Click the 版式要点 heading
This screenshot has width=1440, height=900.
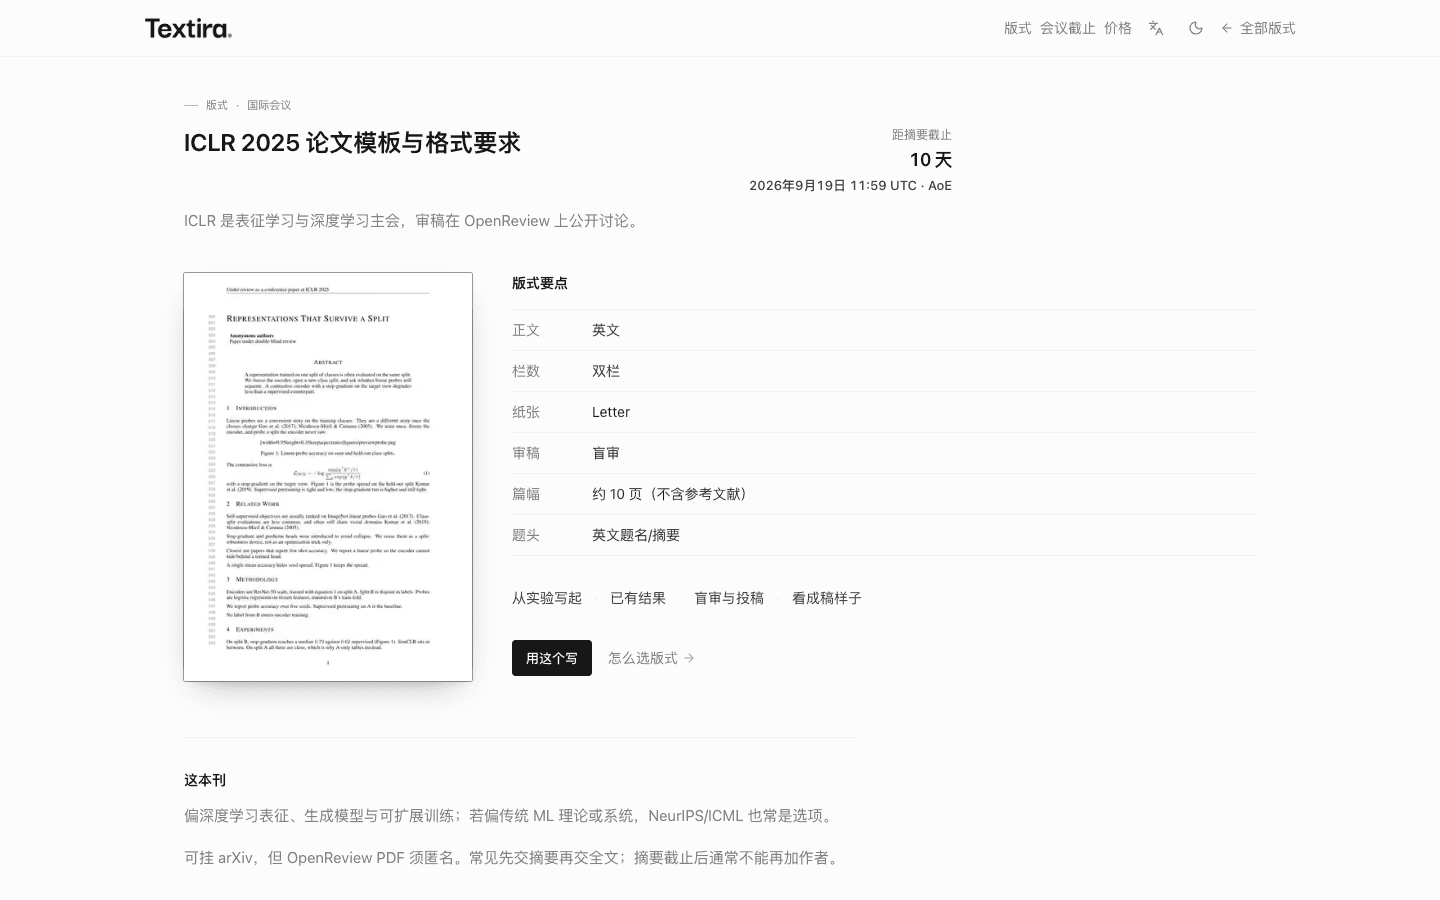tap(540, 283)
